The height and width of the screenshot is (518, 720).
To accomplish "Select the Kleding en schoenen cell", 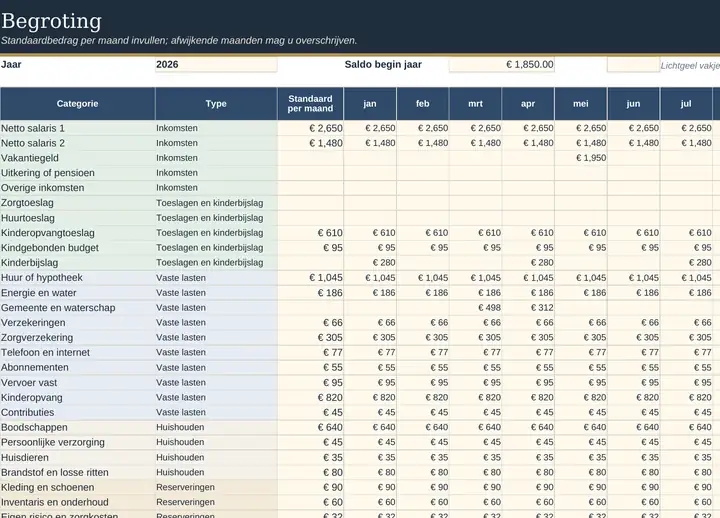I will (x=78, y=487).
